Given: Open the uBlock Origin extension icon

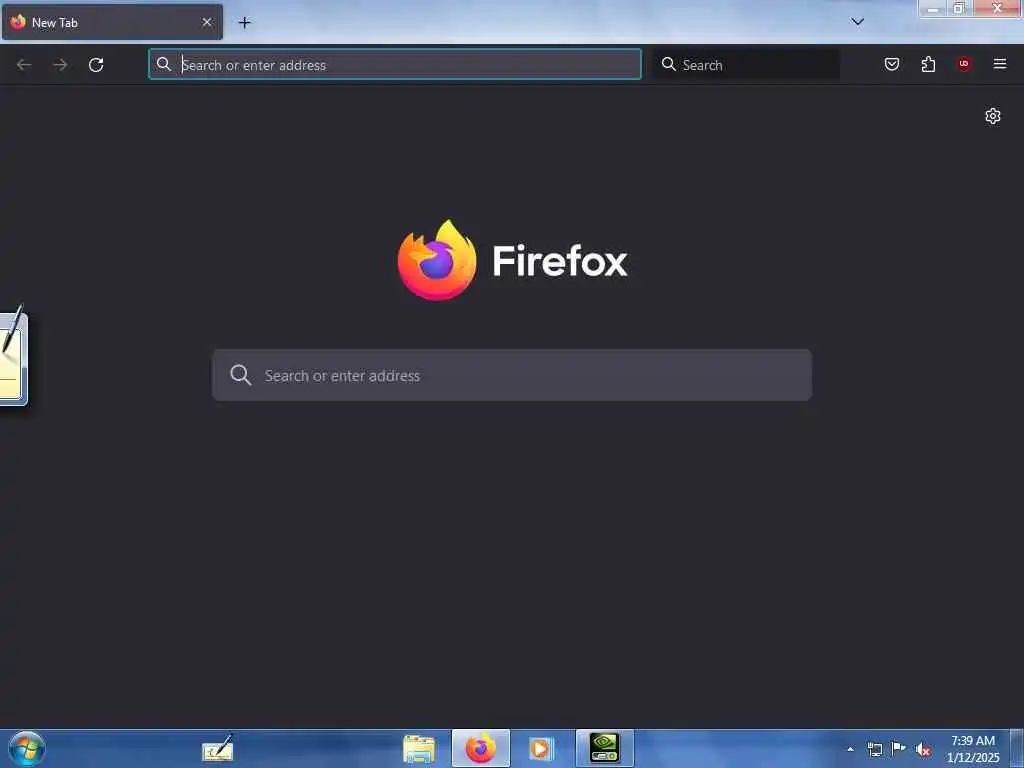Looking at the screenshot, I should click(x=964, y=64).
